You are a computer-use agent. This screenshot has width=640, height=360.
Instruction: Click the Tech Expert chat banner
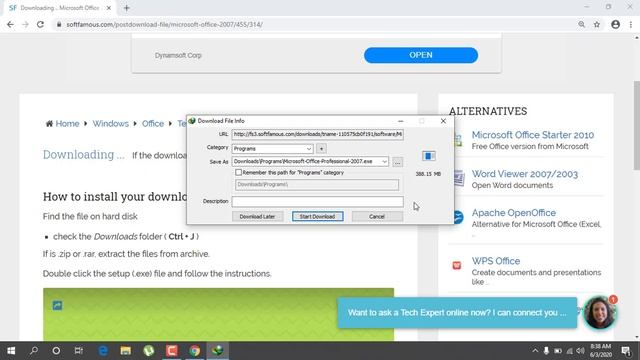(457, 313)
